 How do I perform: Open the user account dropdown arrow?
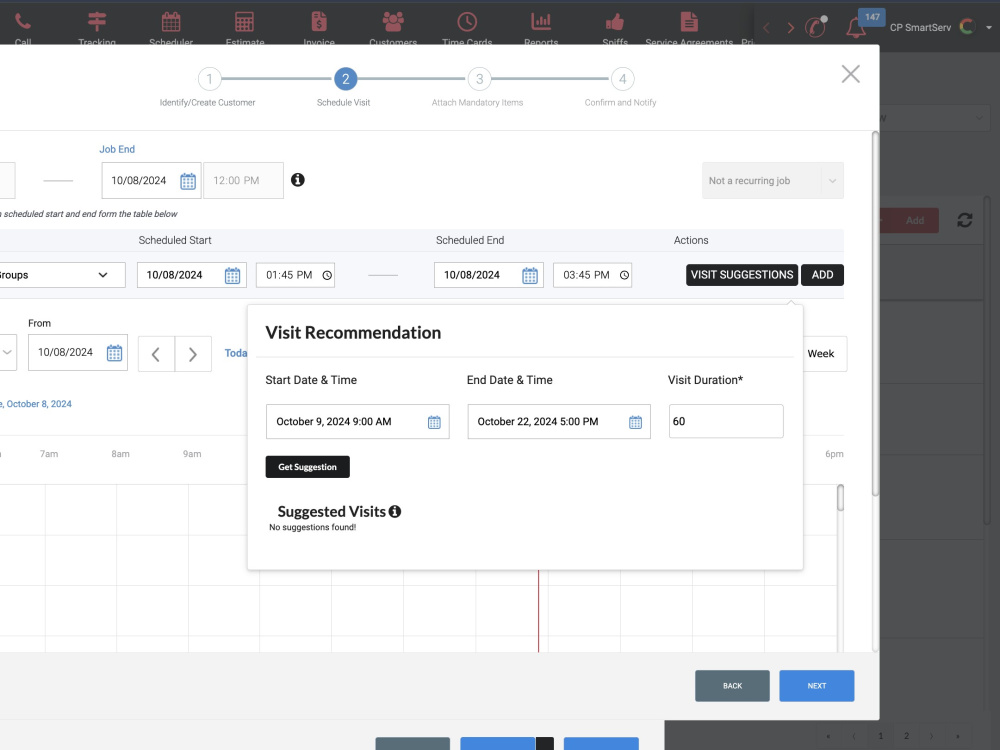[989, 27]
